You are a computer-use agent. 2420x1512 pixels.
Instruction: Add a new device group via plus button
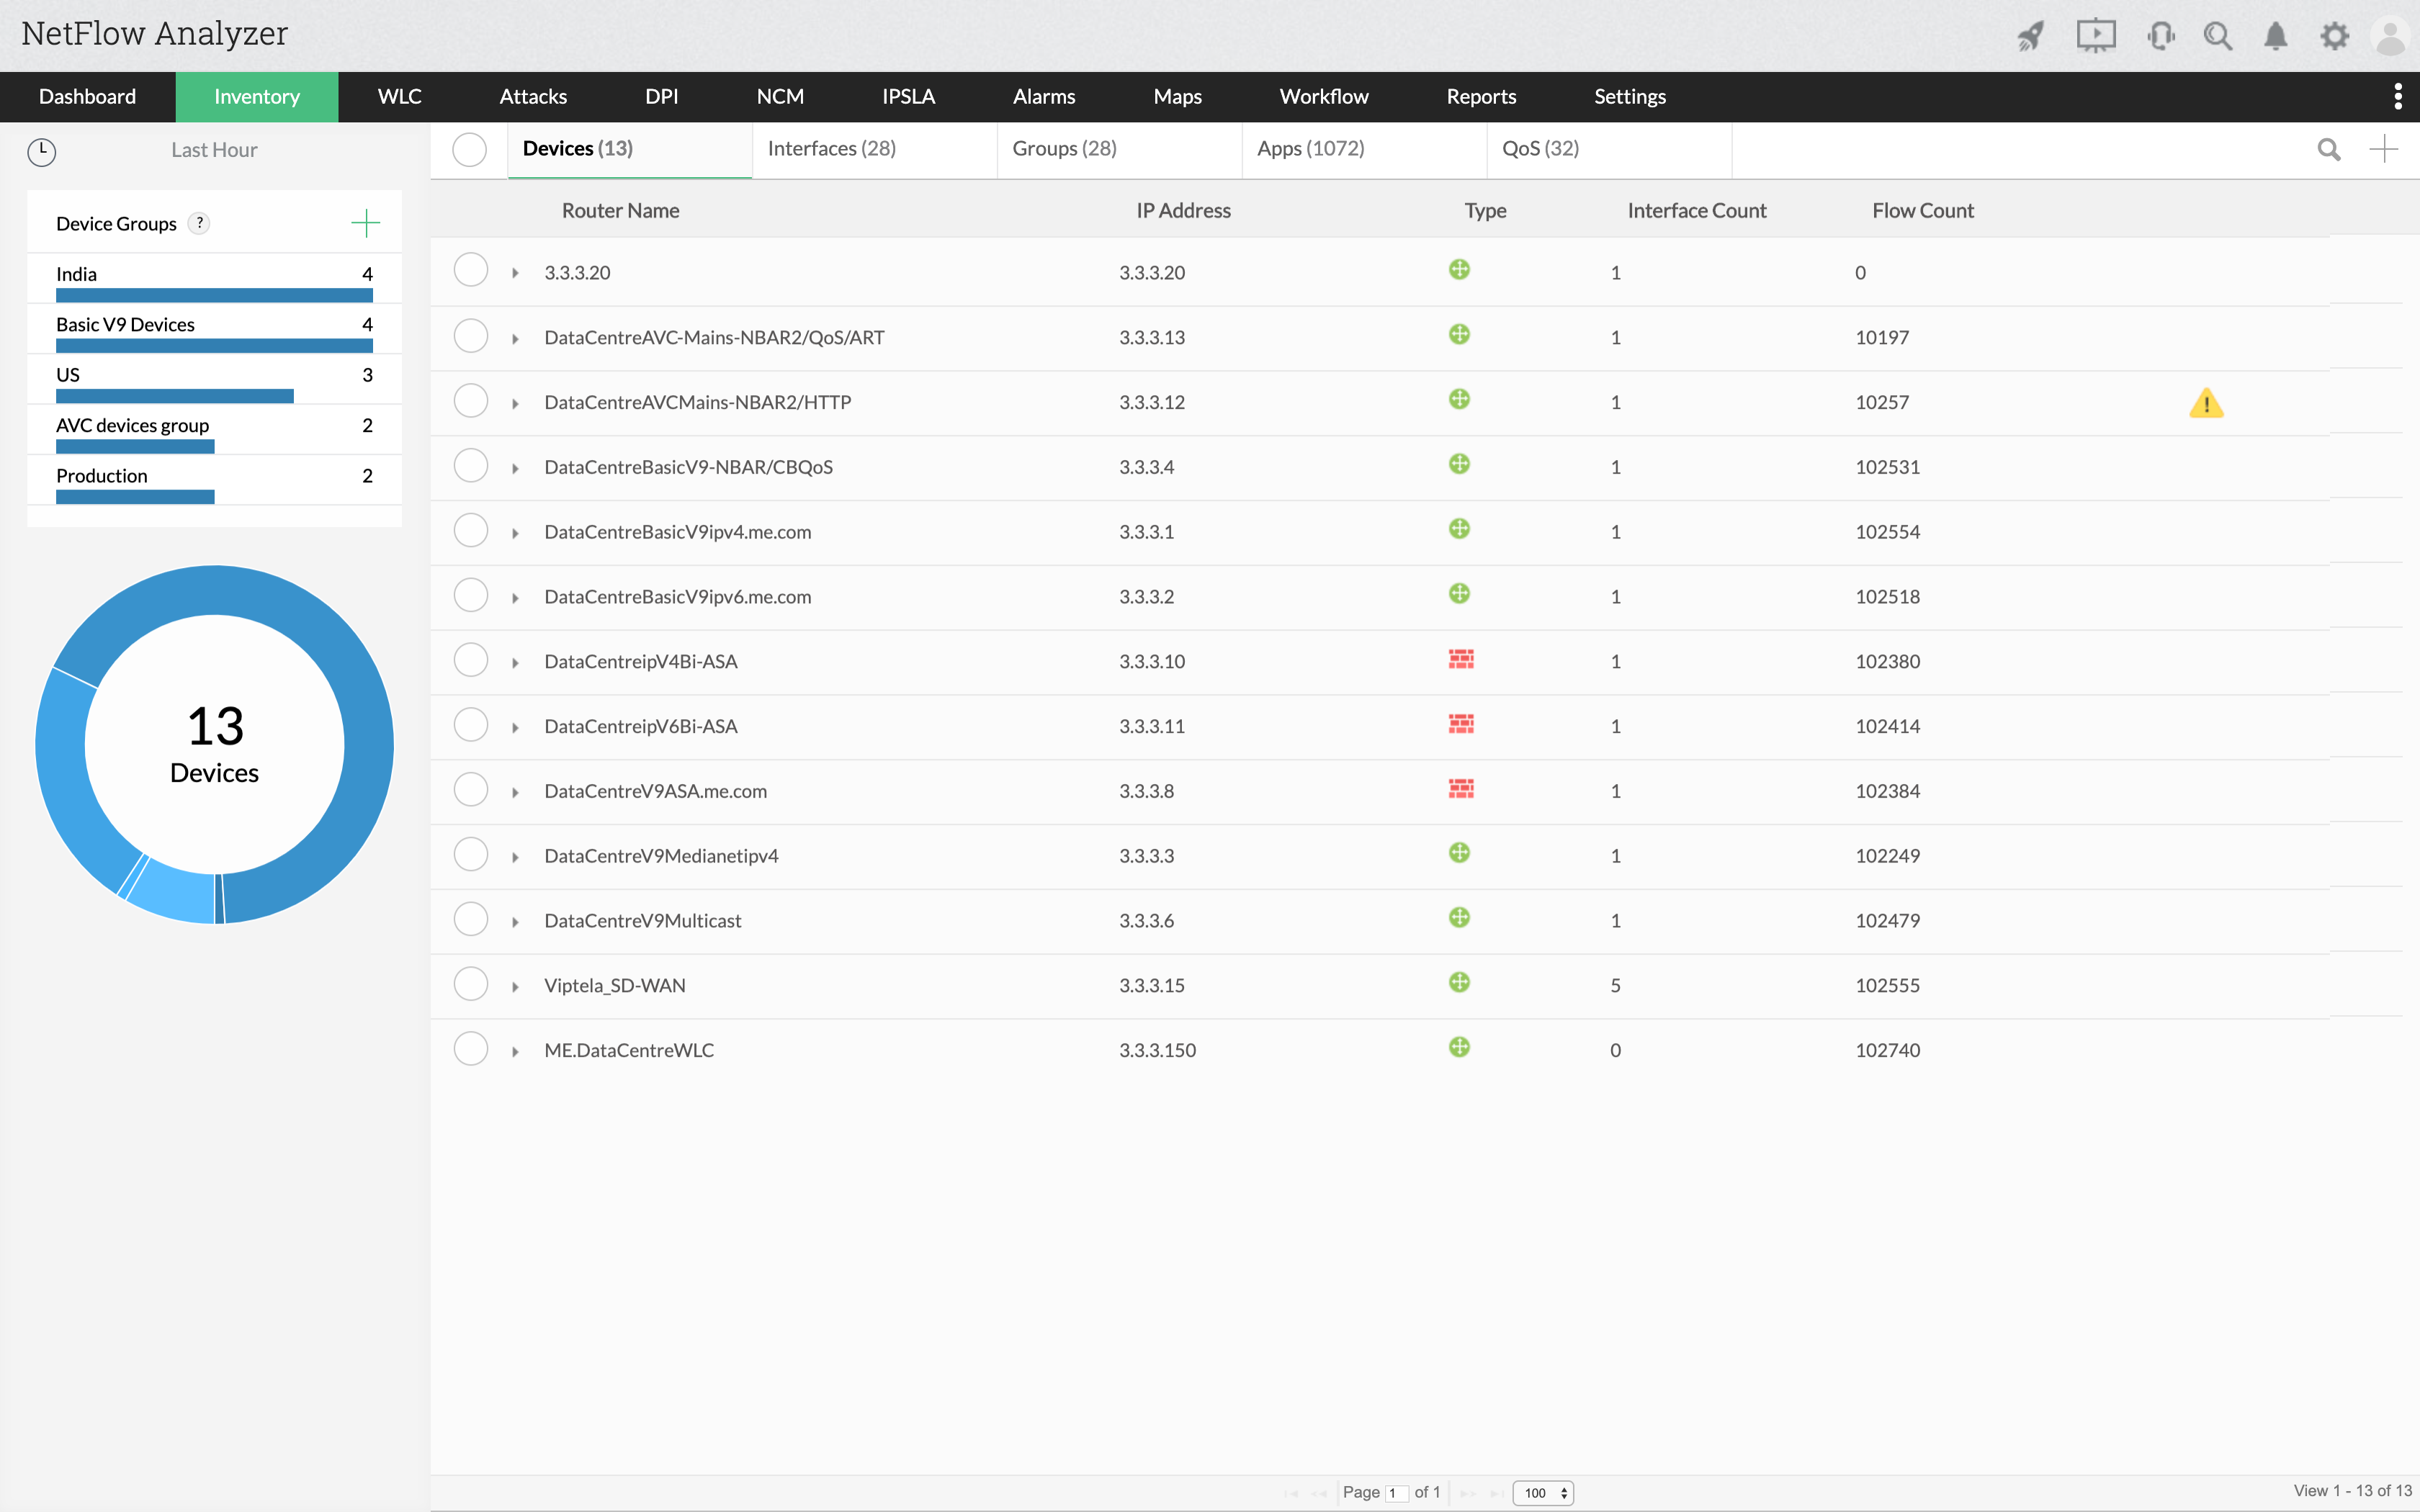click(x=366, y=222)
